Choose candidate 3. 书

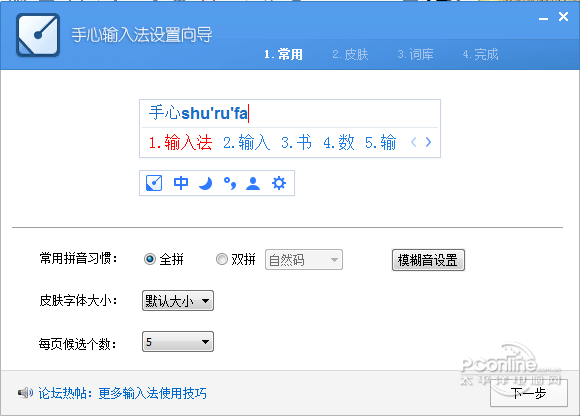(x=296, y=142)
